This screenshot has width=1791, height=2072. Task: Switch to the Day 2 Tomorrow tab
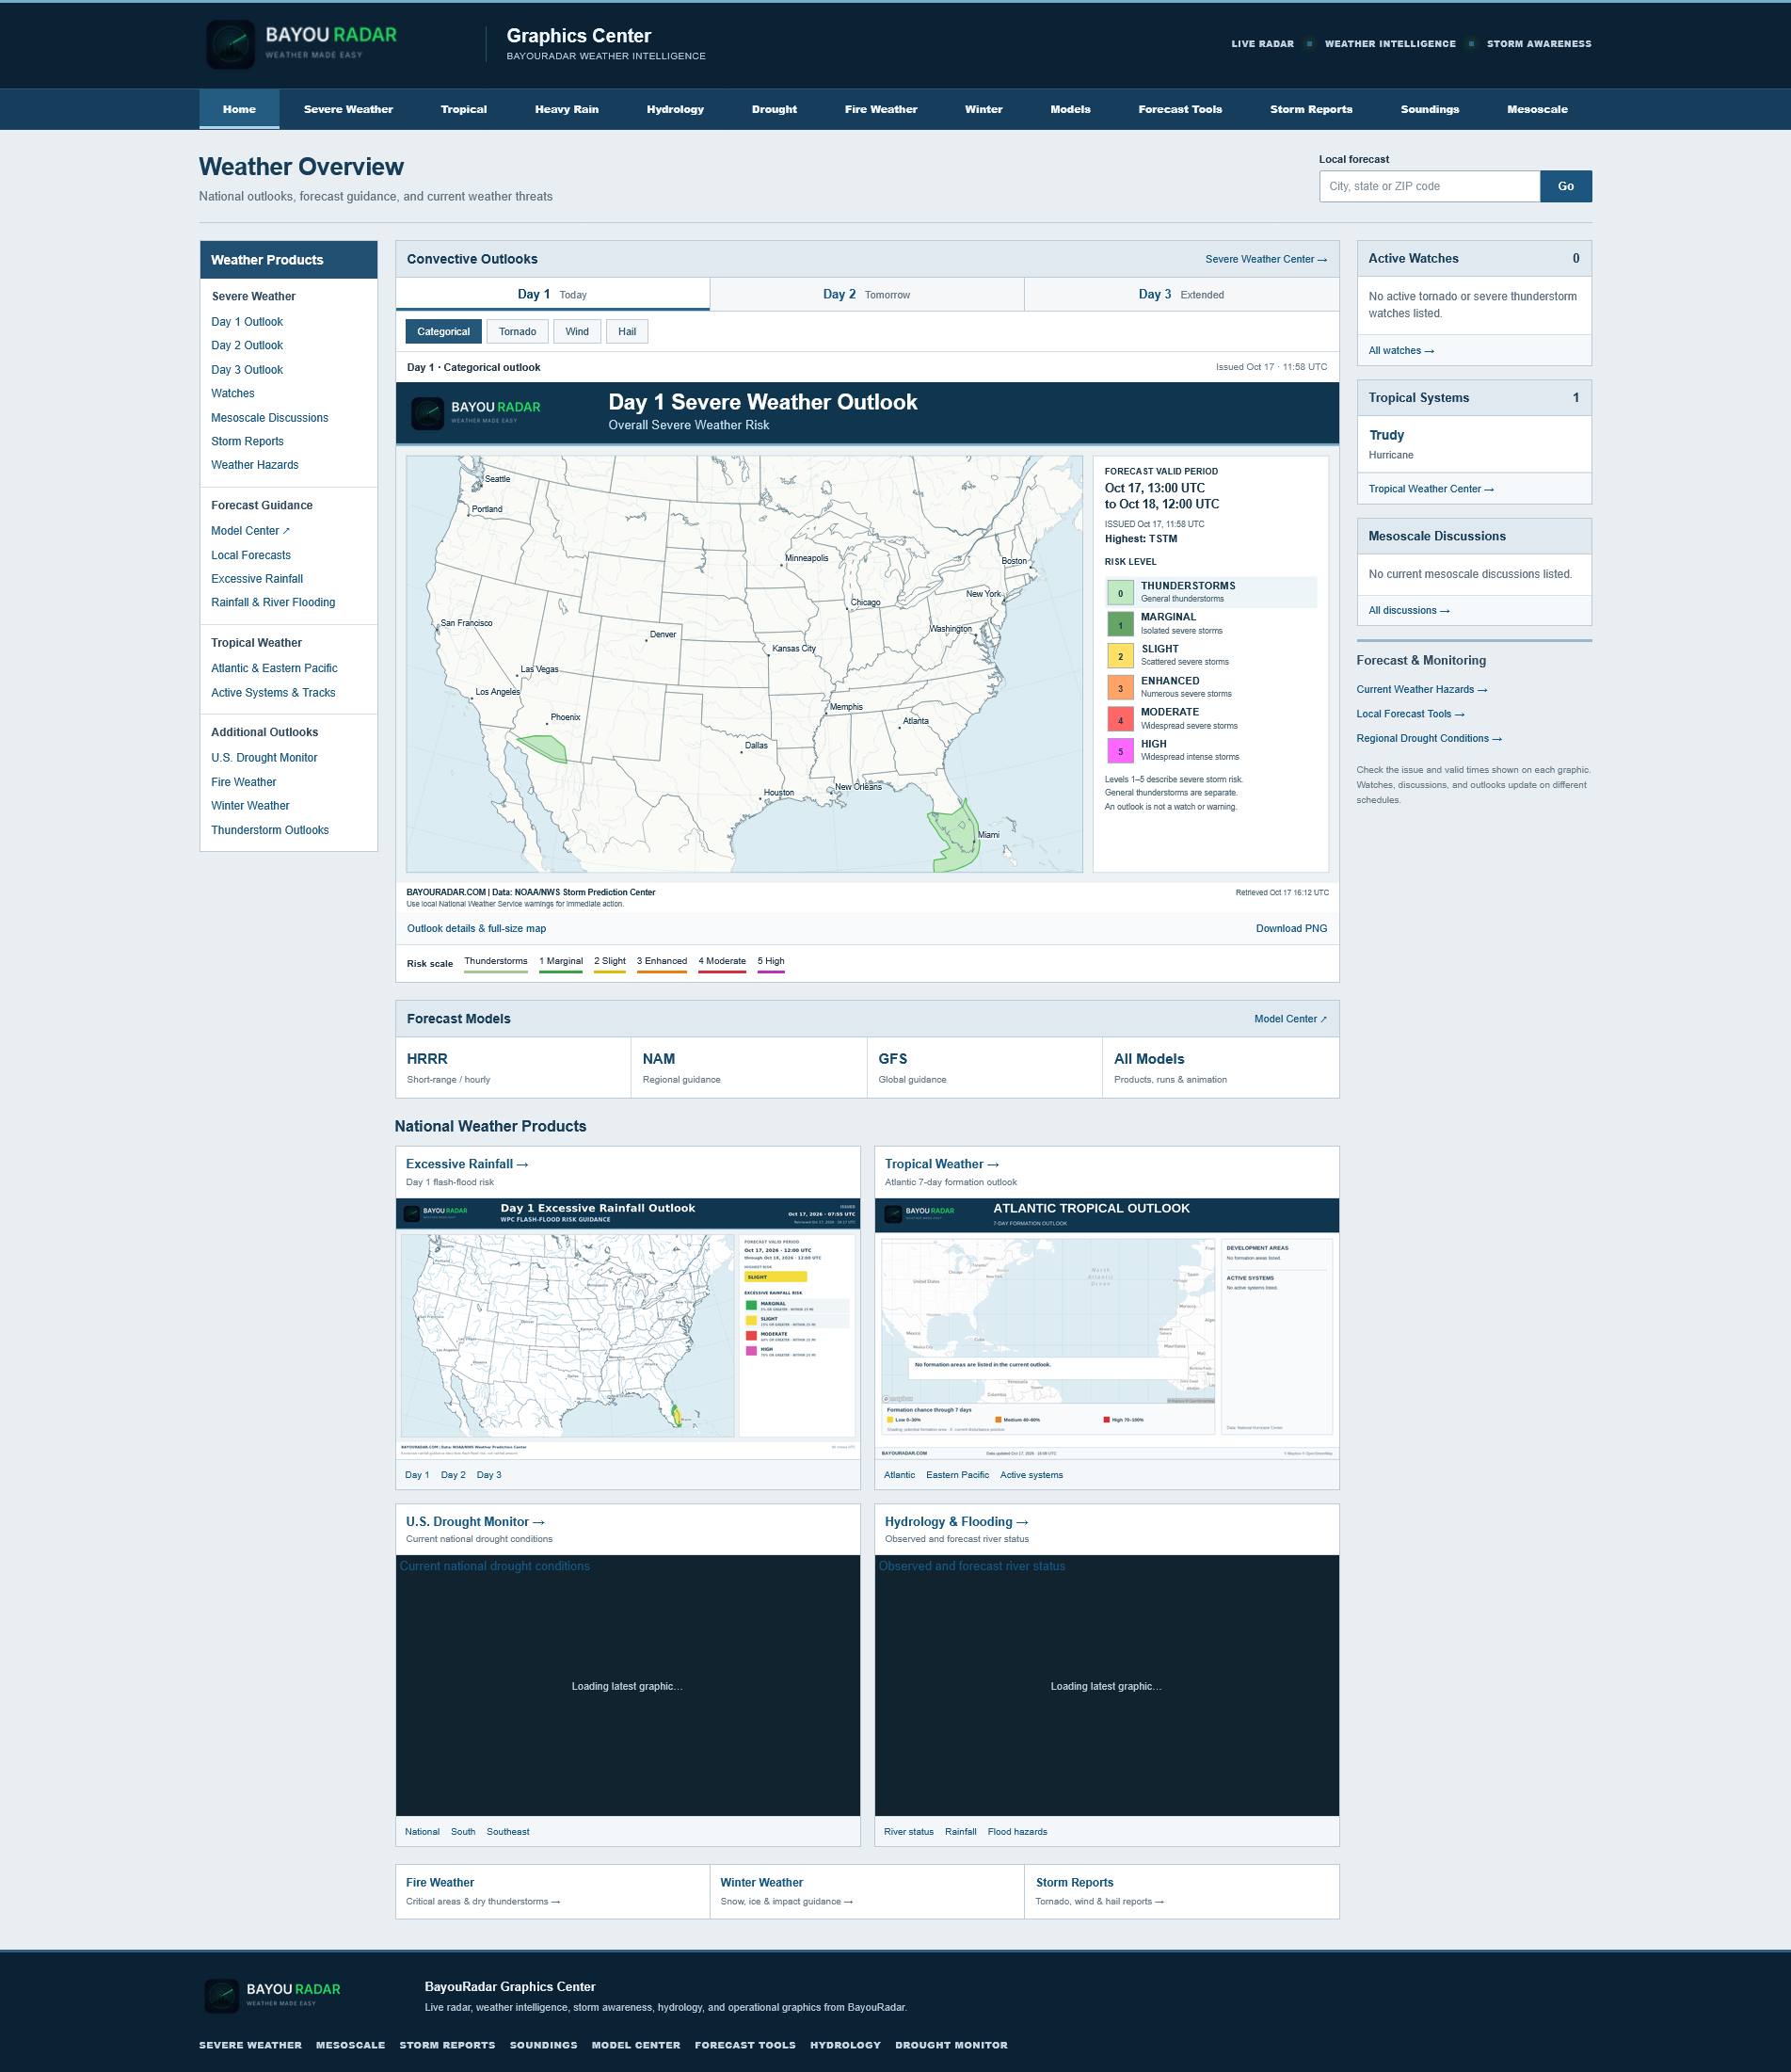[867, 294]
